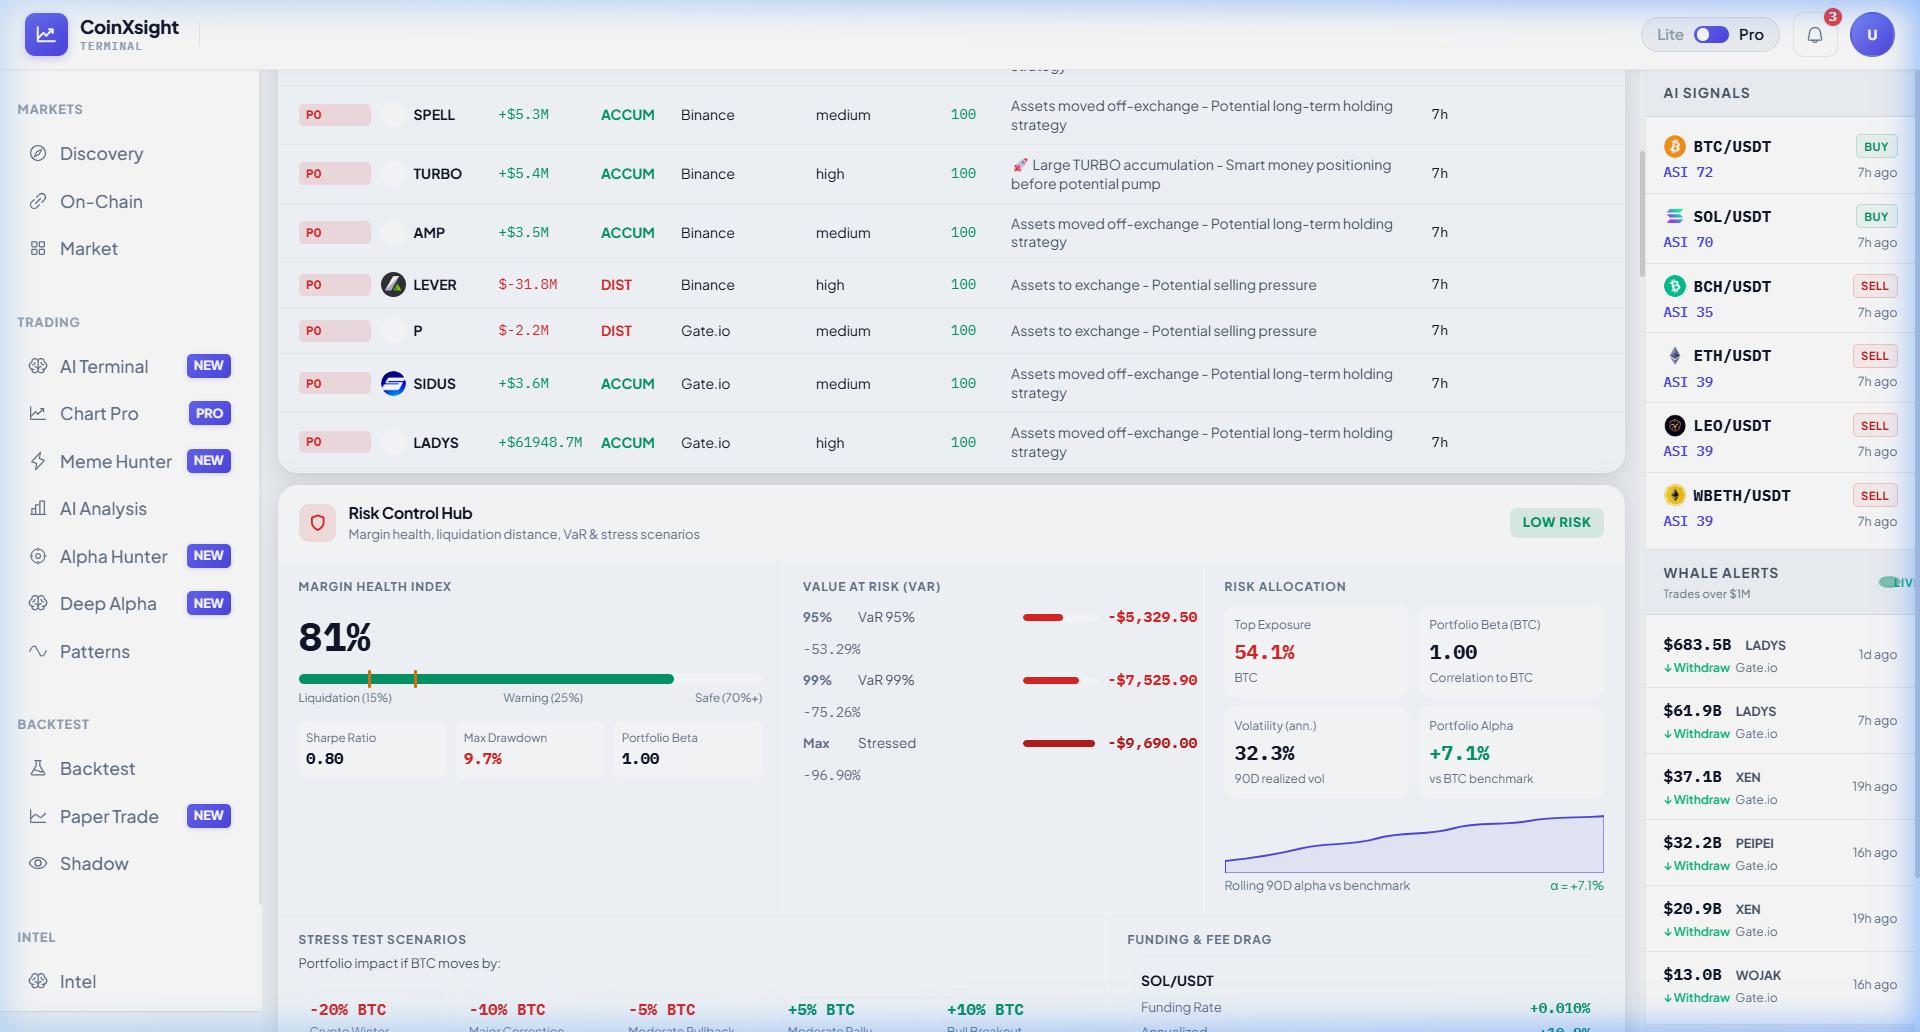The height and width of the screenshot is (1032, 1920).
Task: Click the Alpha Hunter target icon
Action: pyautogui.click(x=38, y=556)
